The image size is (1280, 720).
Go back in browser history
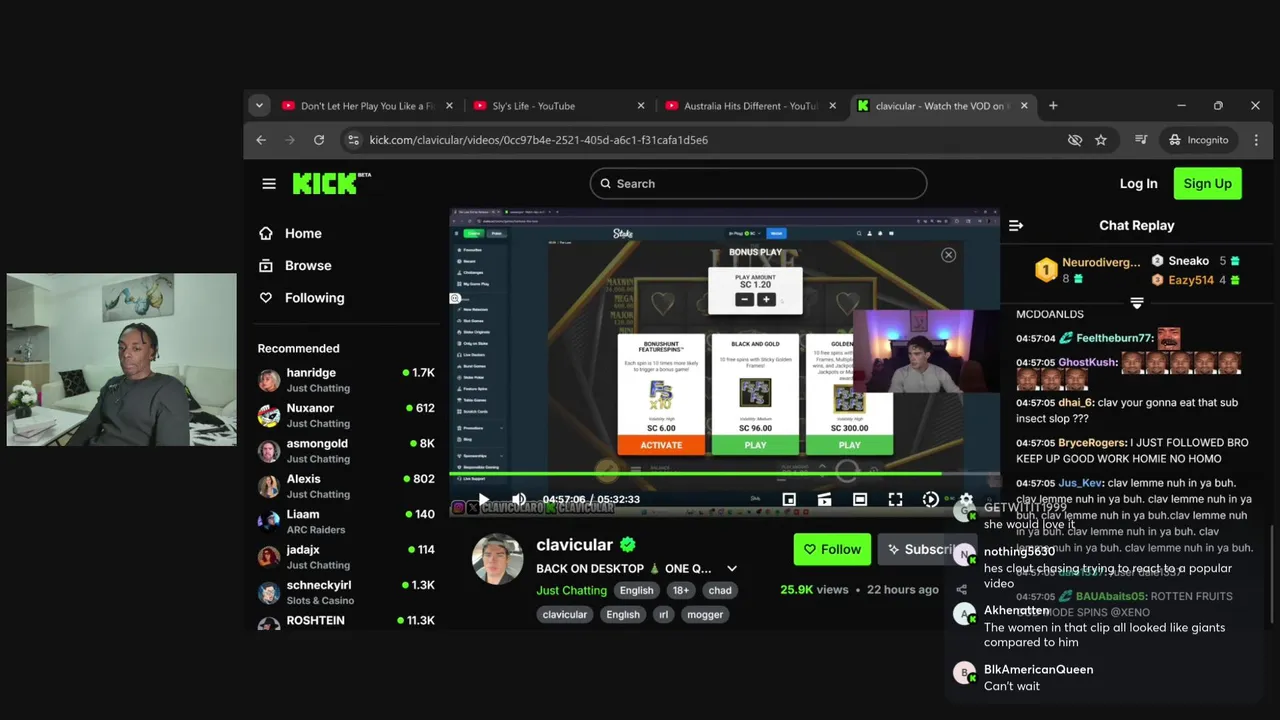tap(261, 140)
